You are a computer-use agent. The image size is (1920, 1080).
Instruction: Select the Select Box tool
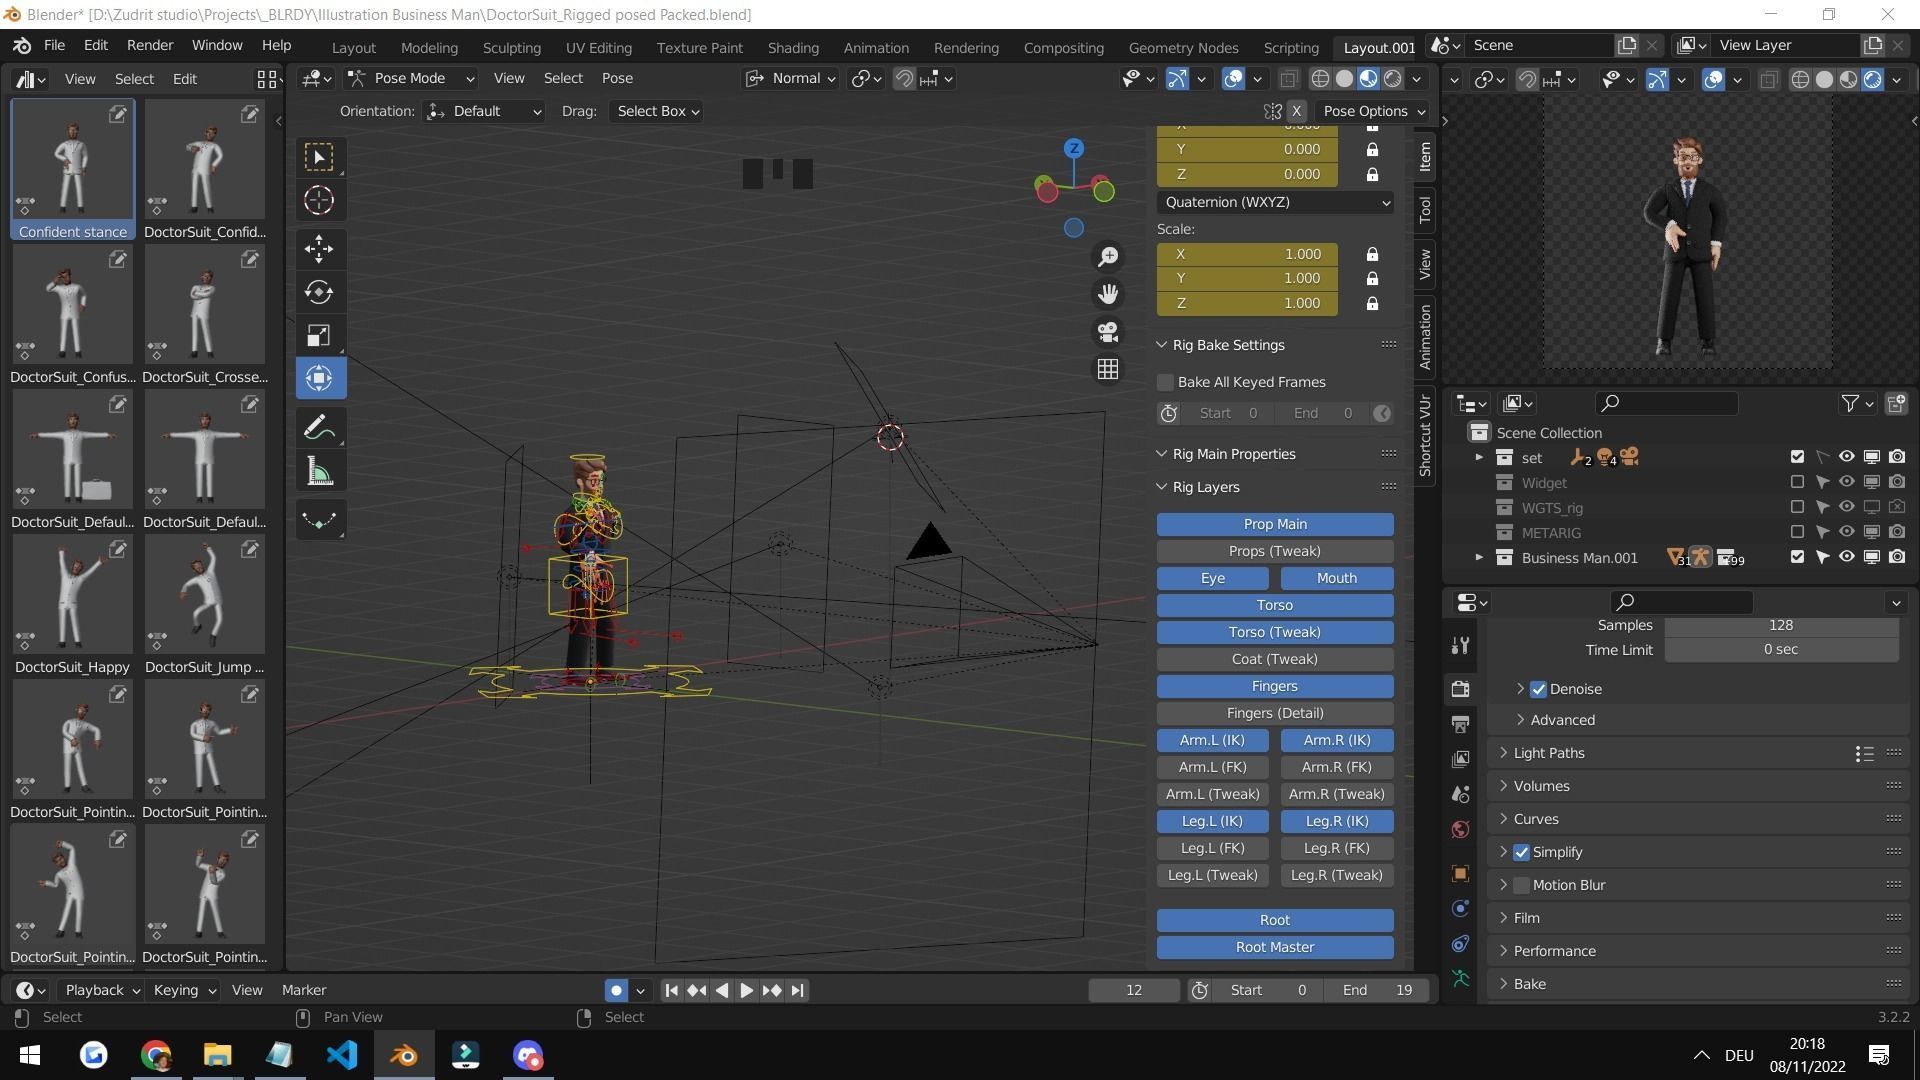pyautogui.click(x=319, y=157)
